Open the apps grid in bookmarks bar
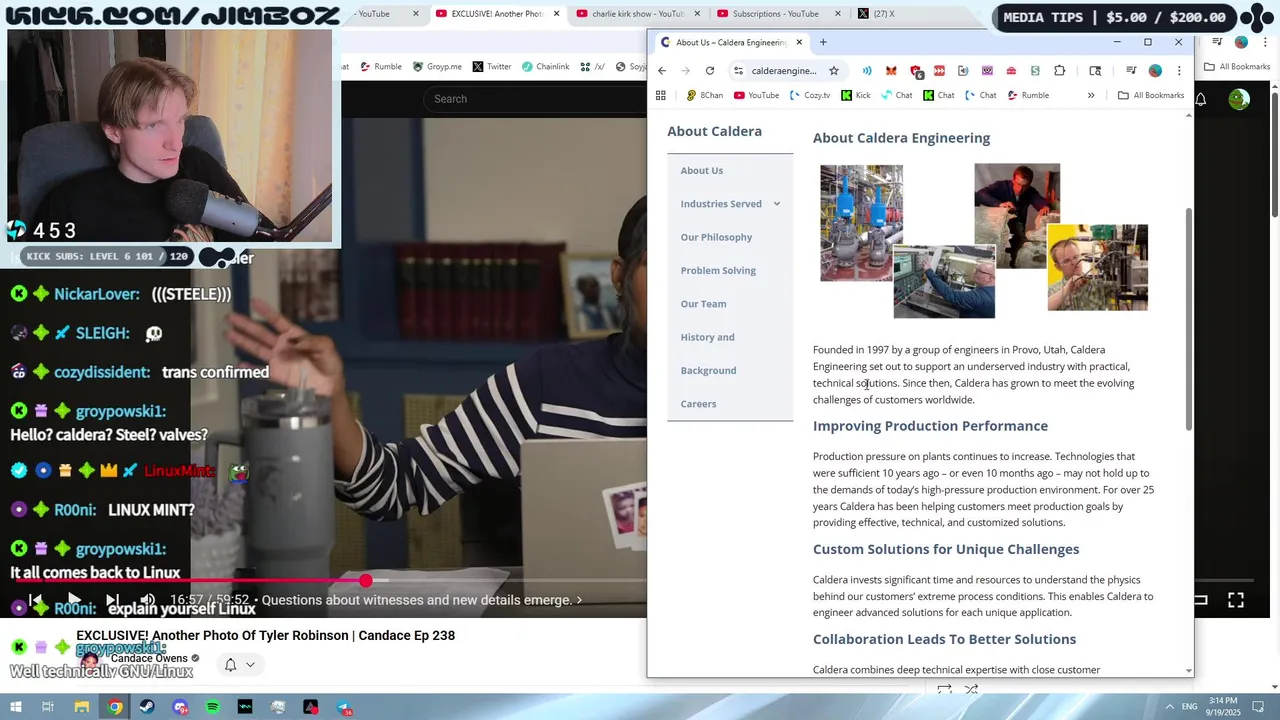 [660, 95]
